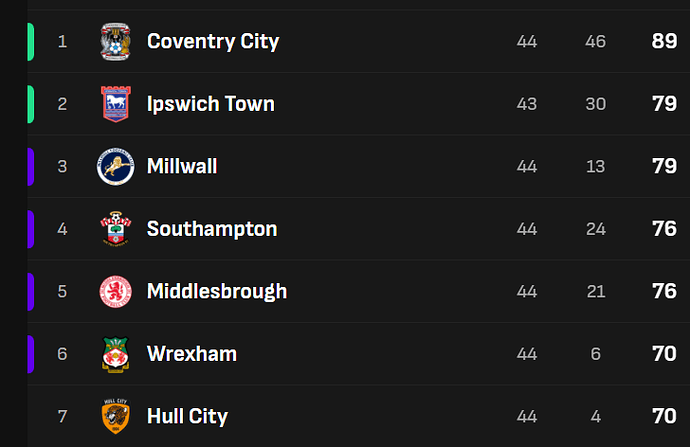
Task: Open the Ipswich Town team link
Action: [x=211, y=104]
